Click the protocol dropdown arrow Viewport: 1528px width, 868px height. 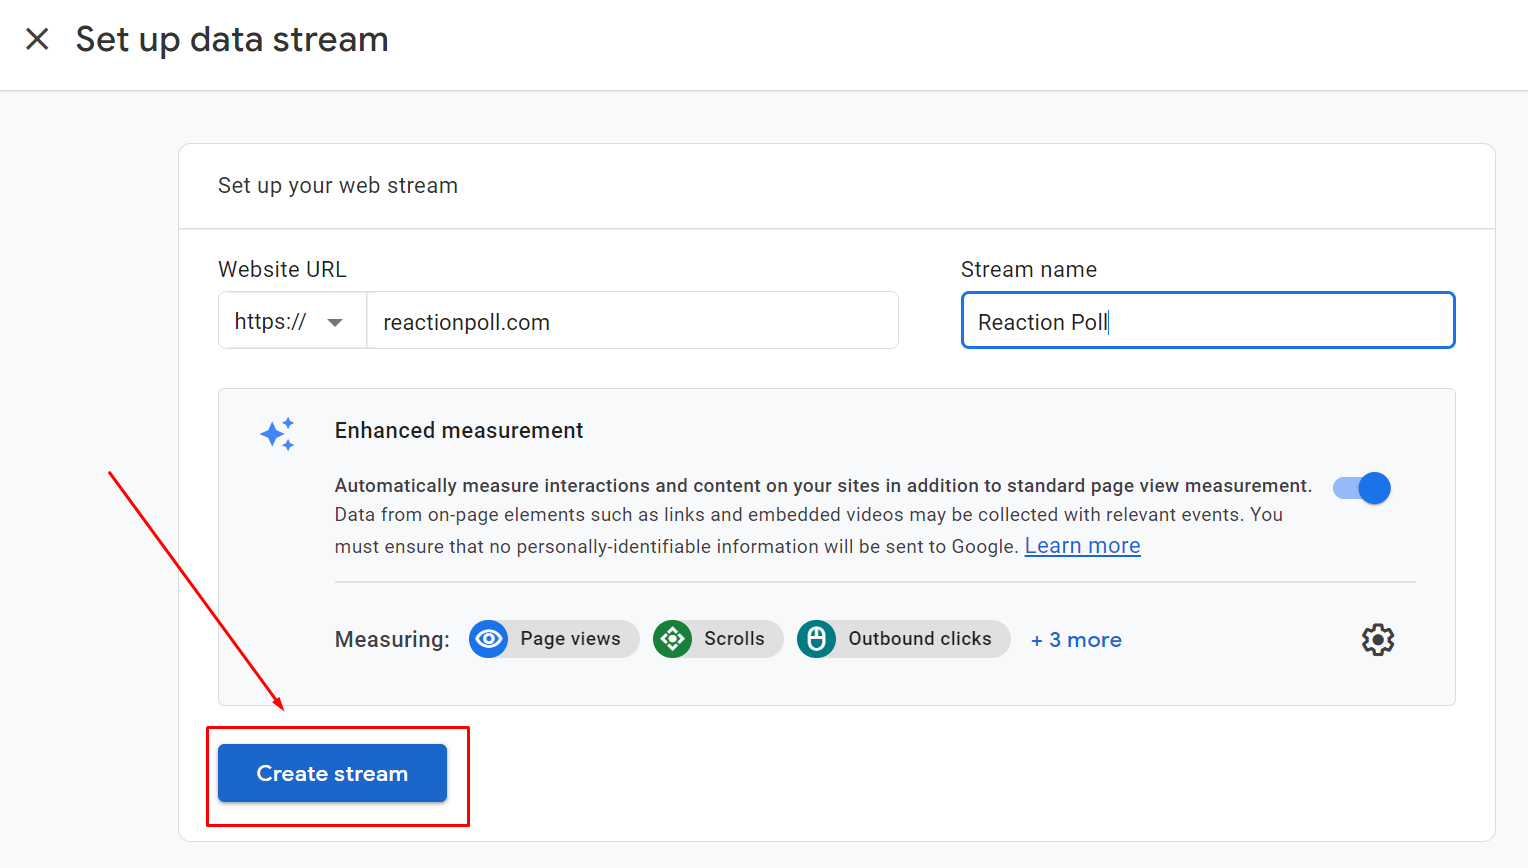coord(335,322)
